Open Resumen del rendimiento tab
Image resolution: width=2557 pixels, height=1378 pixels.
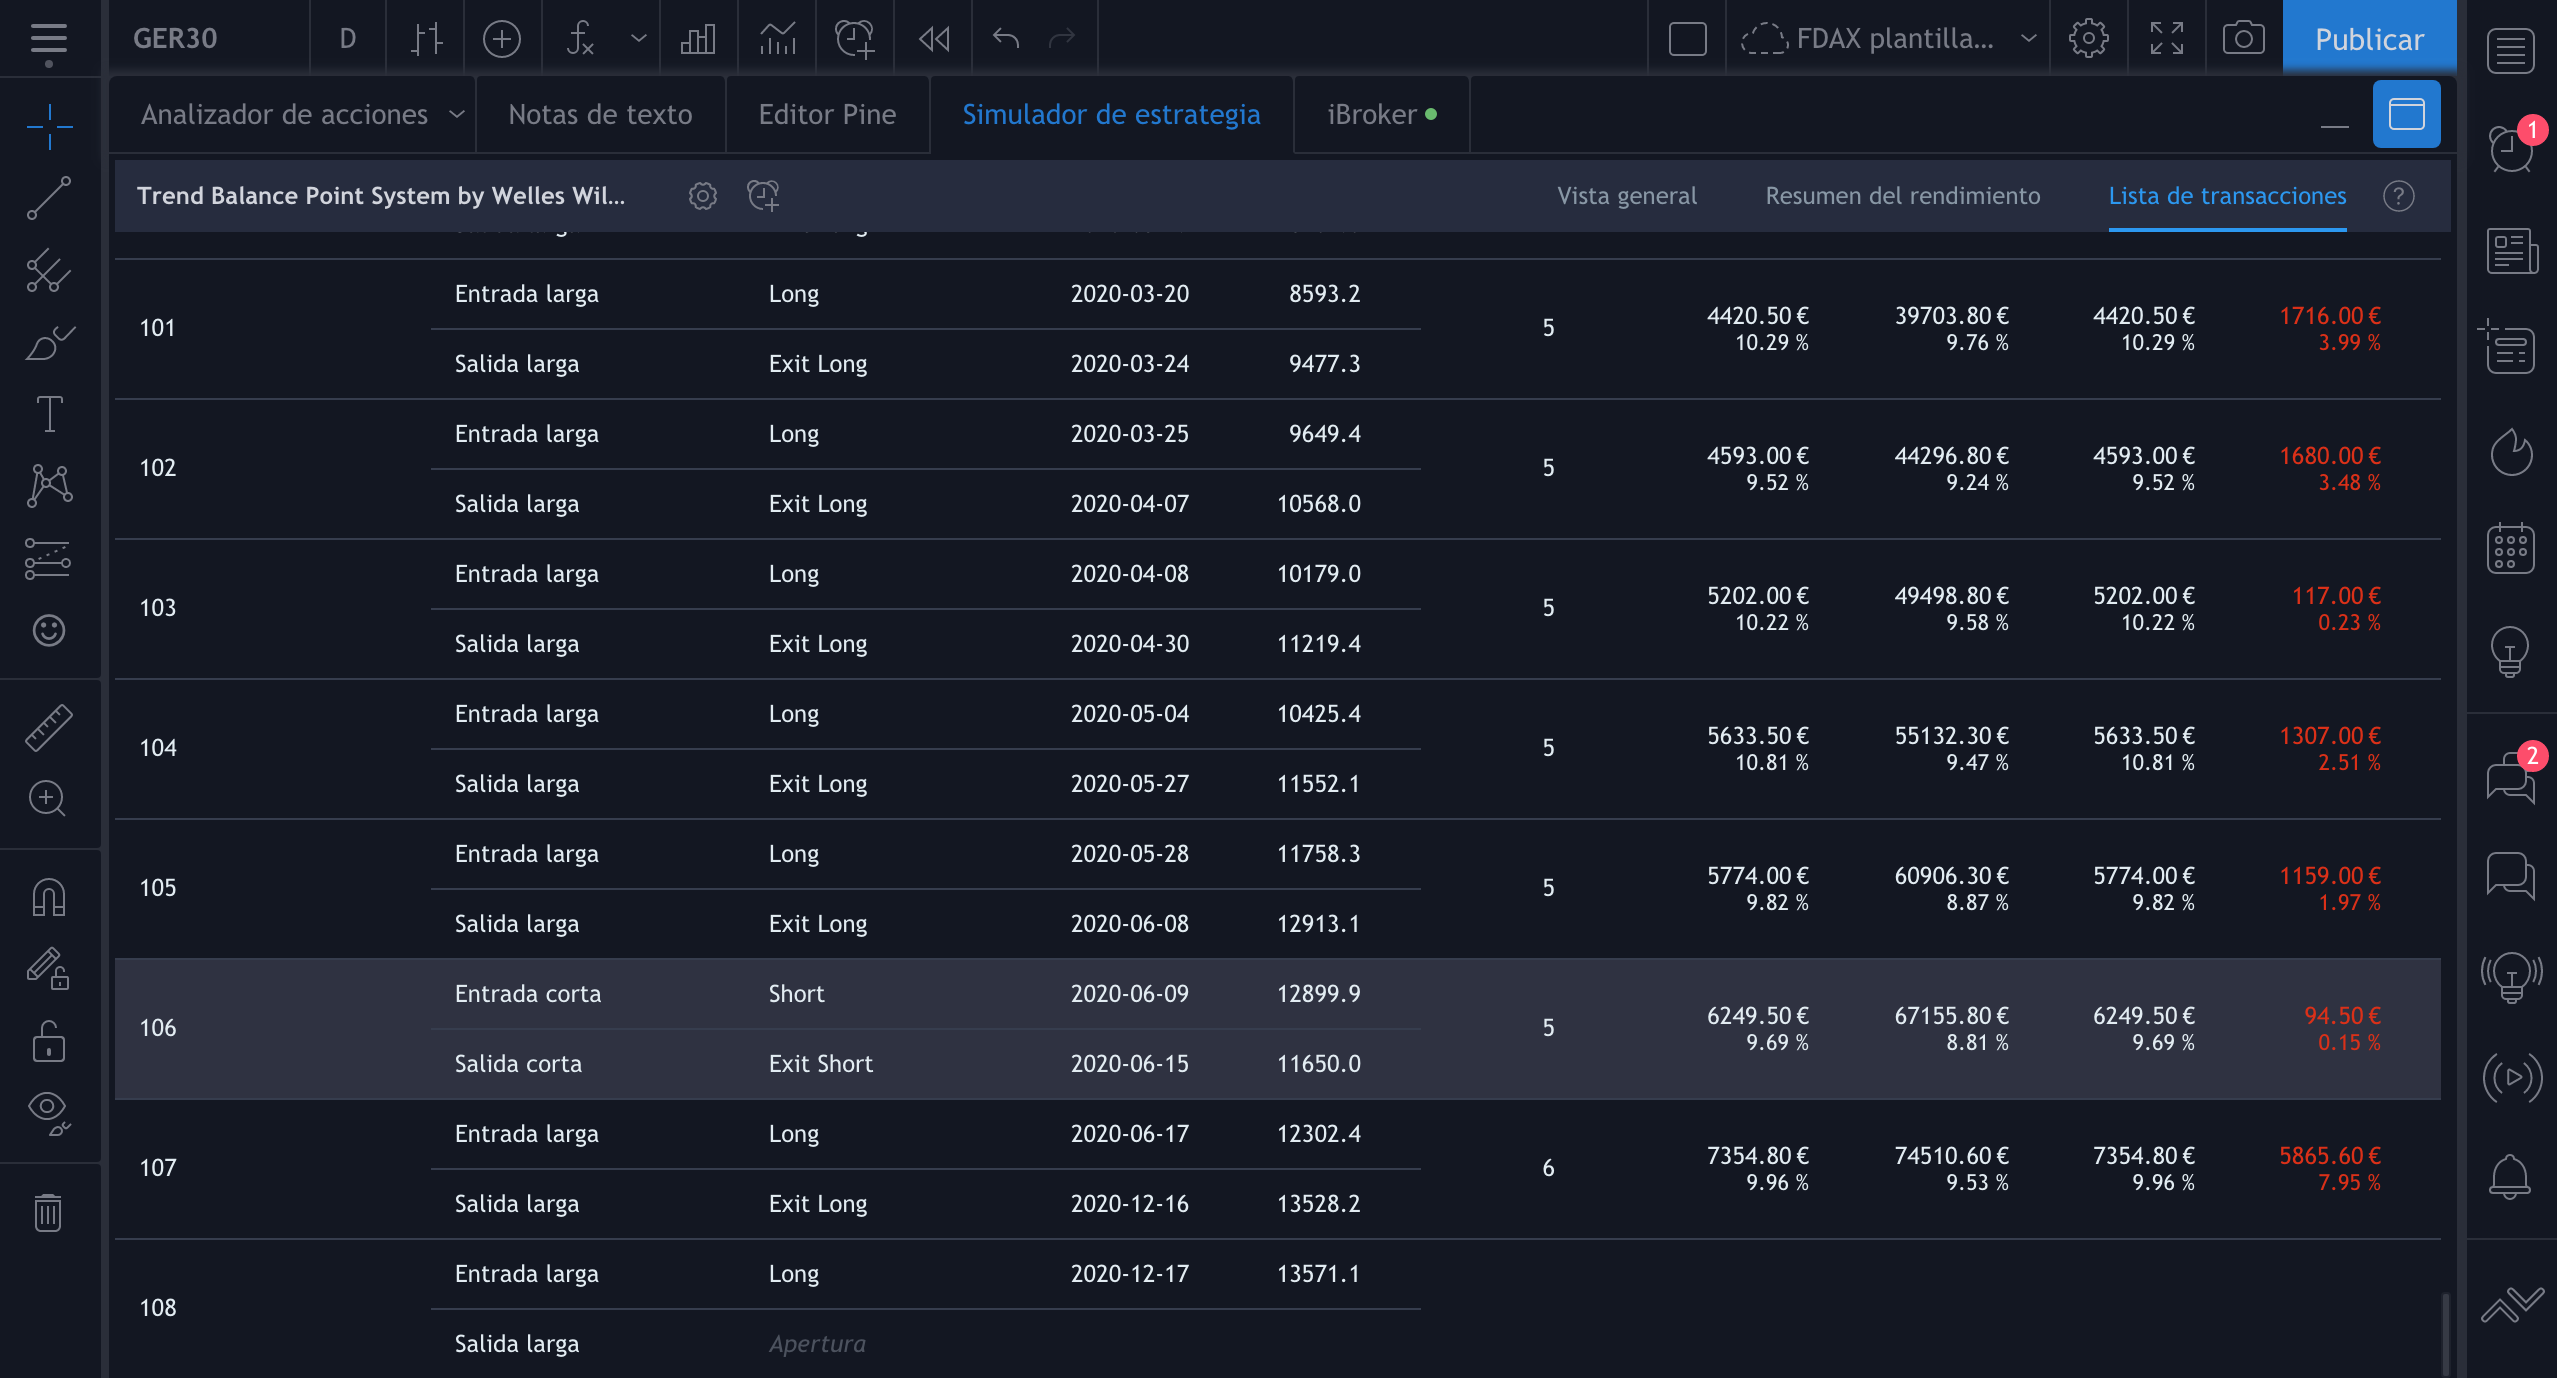[x=1902, y=196]
